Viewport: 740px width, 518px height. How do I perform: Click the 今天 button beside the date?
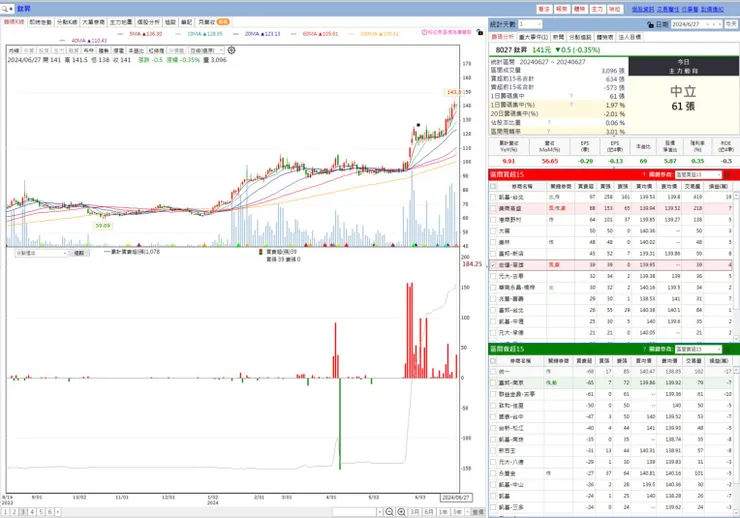731,24
